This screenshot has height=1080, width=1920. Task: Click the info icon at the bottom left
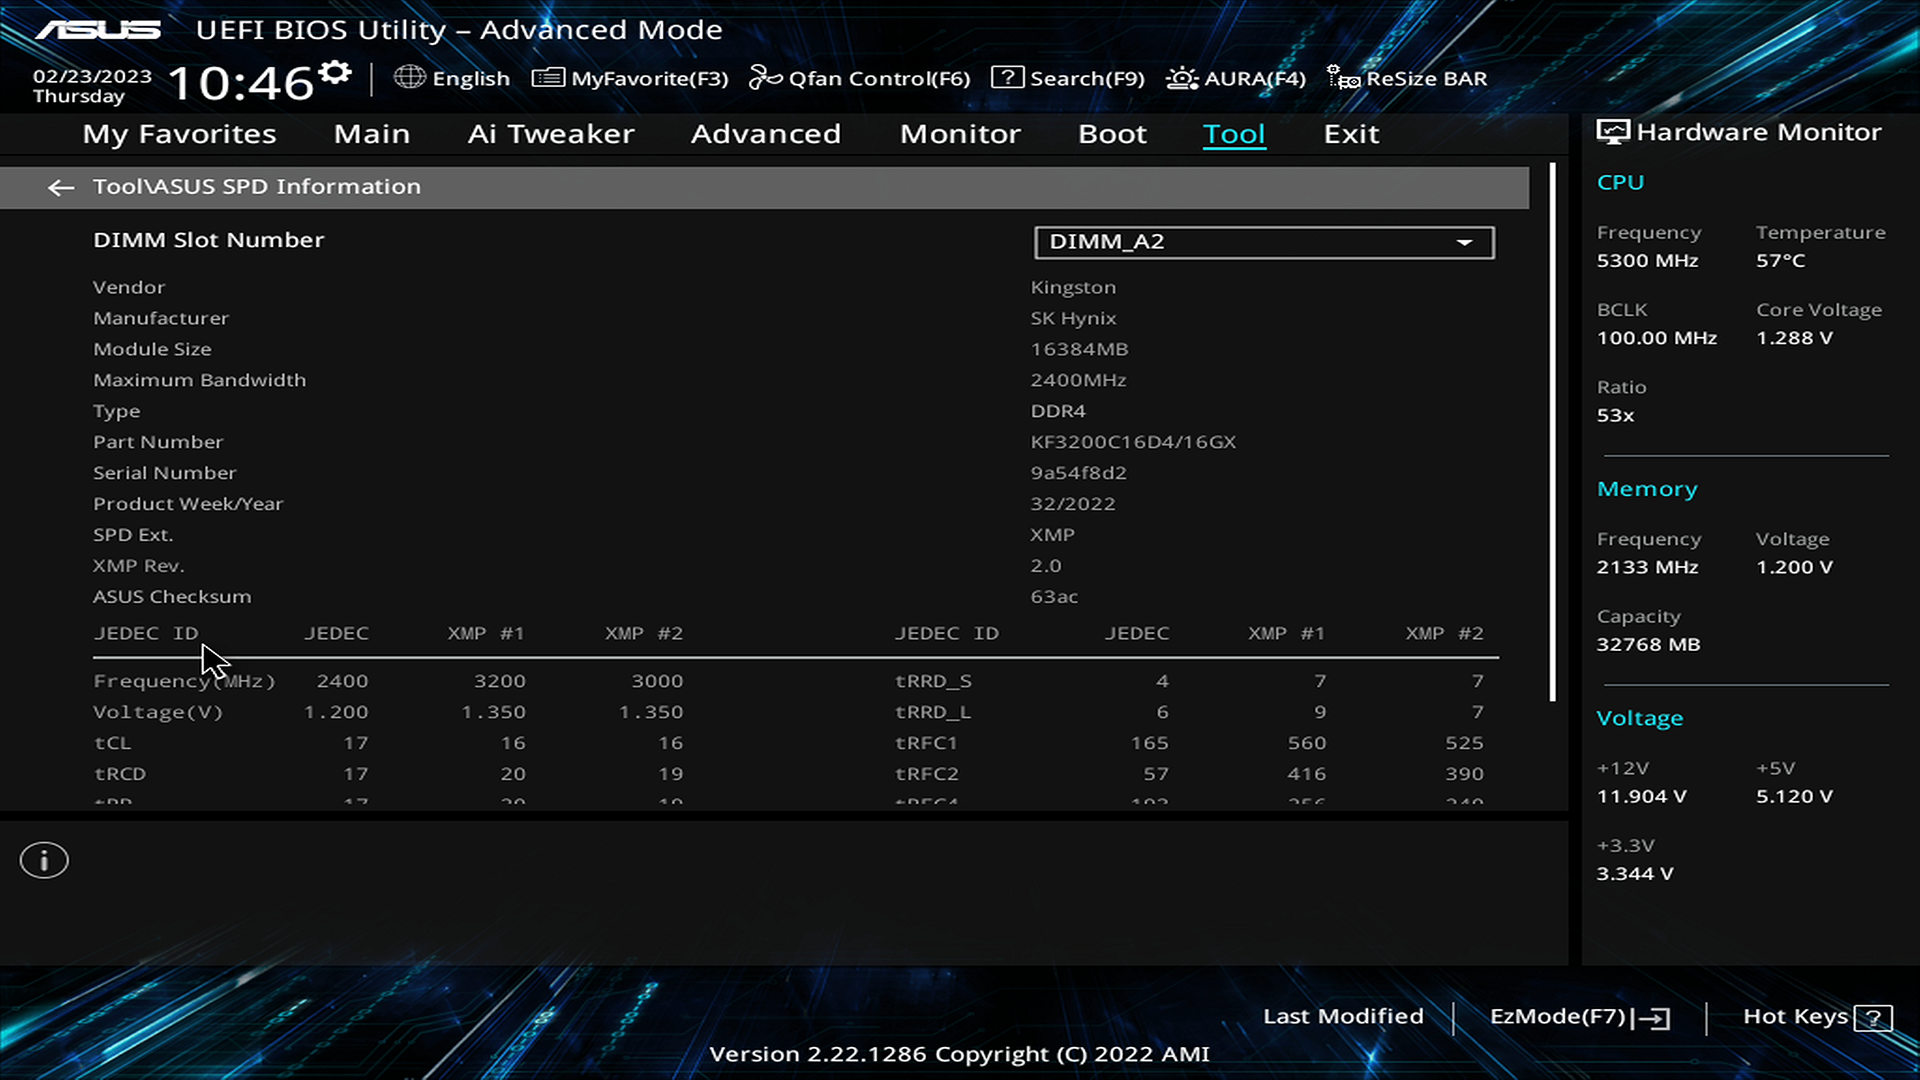tap(44, 860)
